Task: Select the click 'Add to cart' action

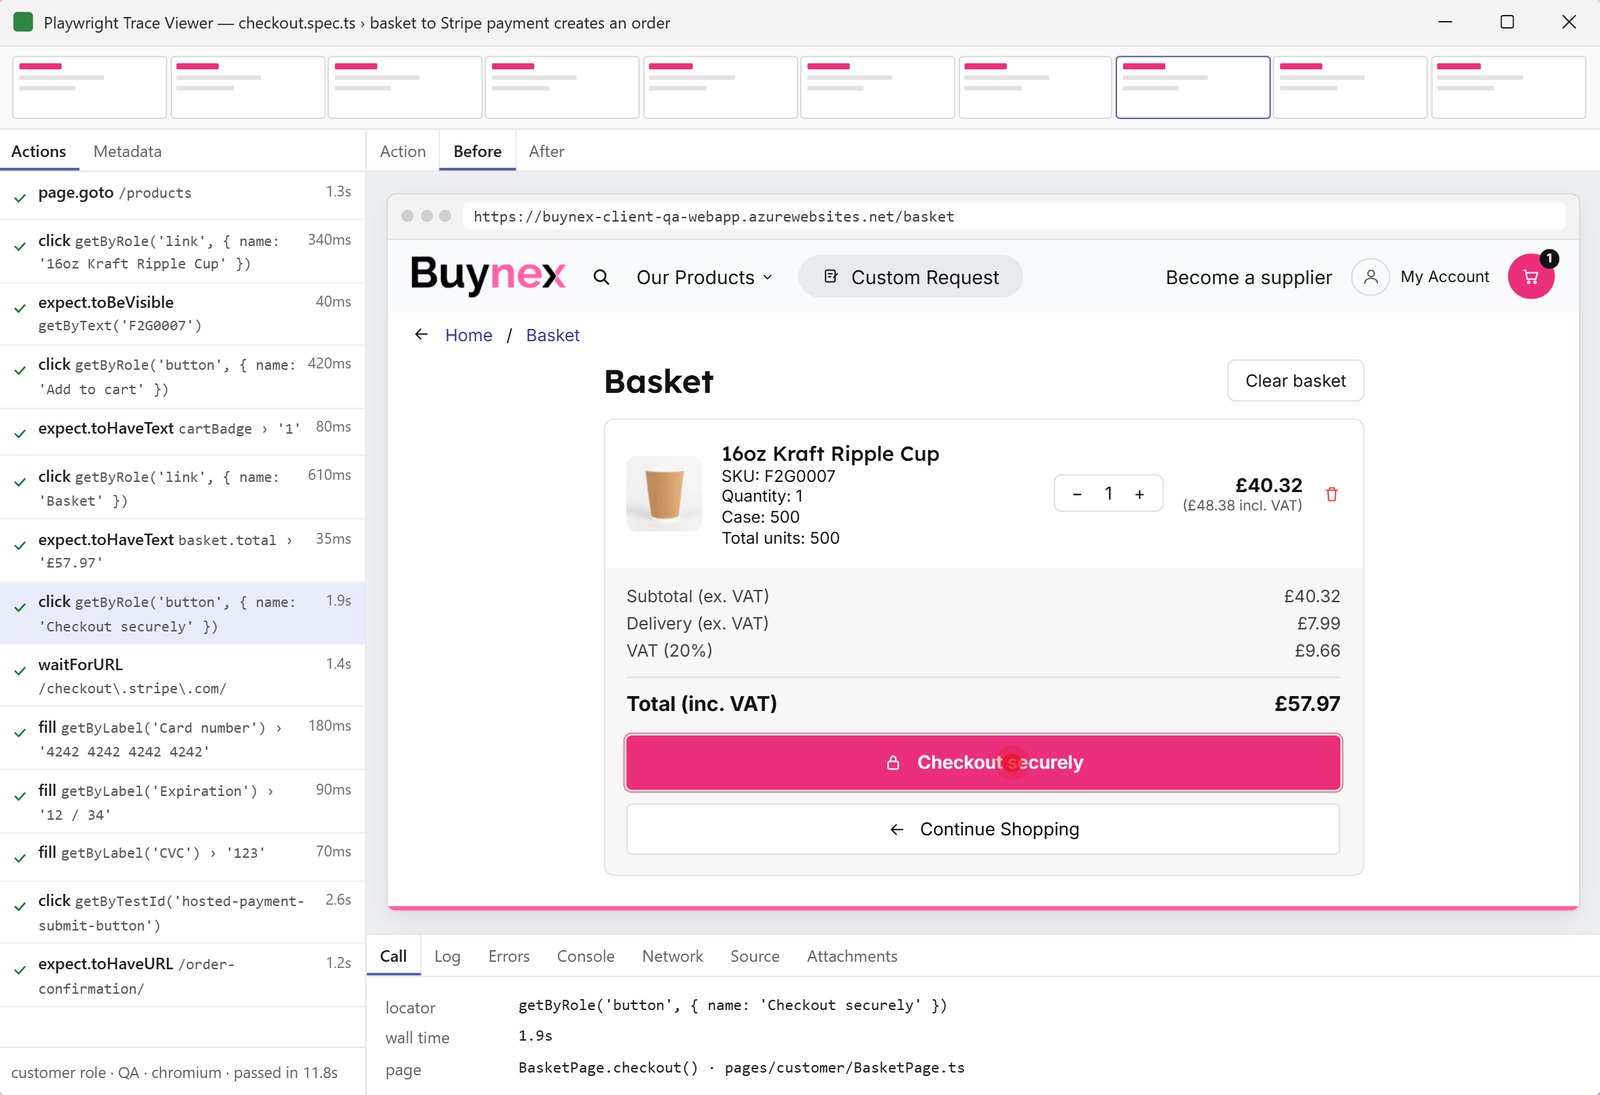Action: 182,377
